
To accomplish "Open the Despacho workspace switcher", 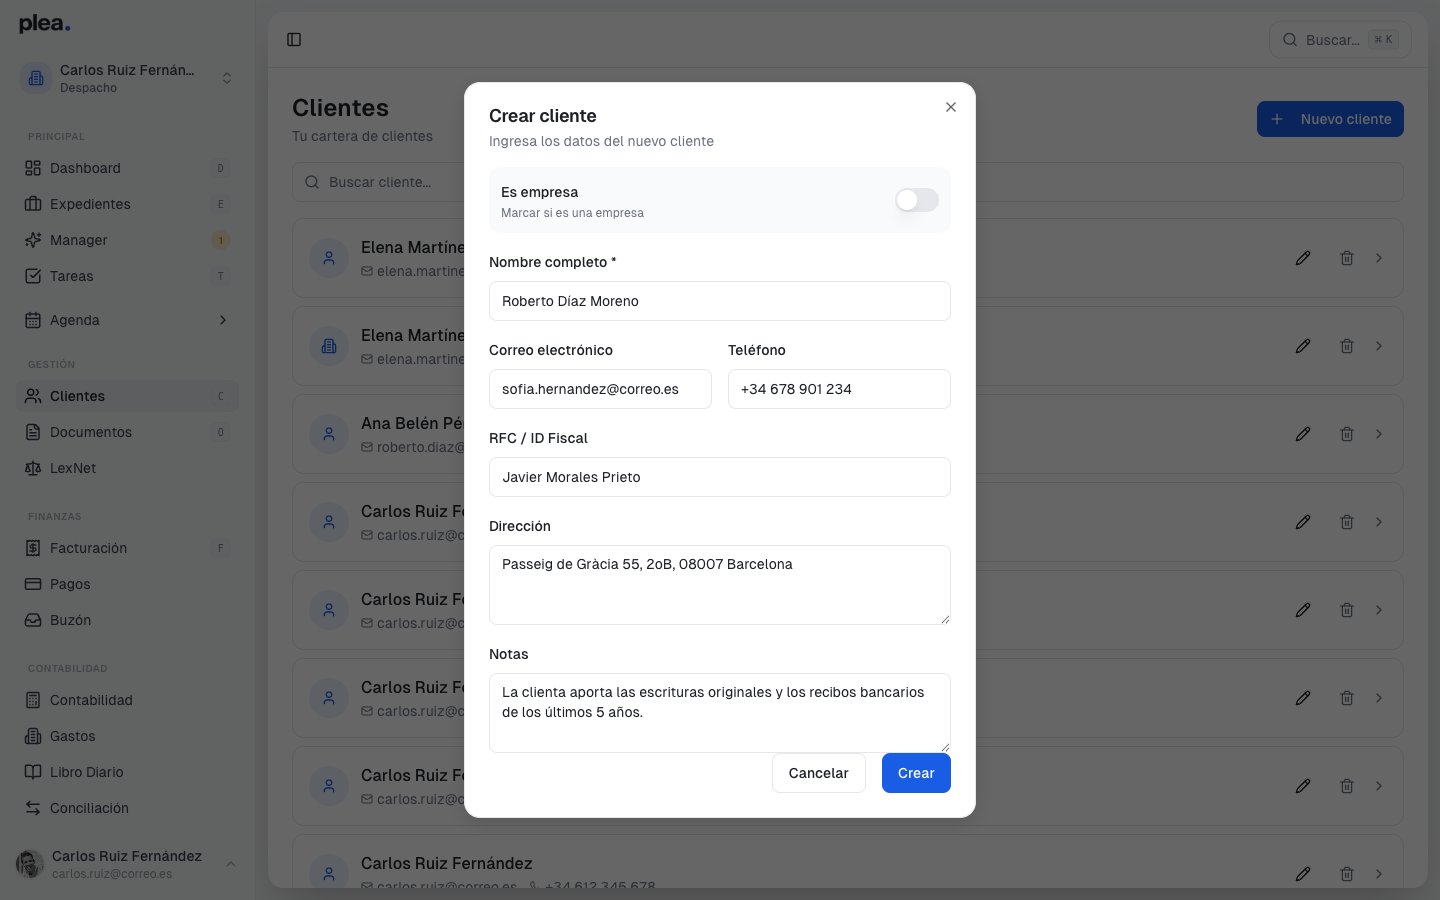I will 127,78.
